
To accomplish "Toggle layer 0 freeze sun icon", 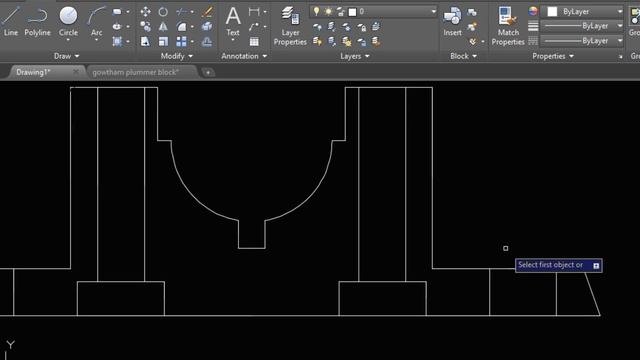I will [x=328, y=11].
